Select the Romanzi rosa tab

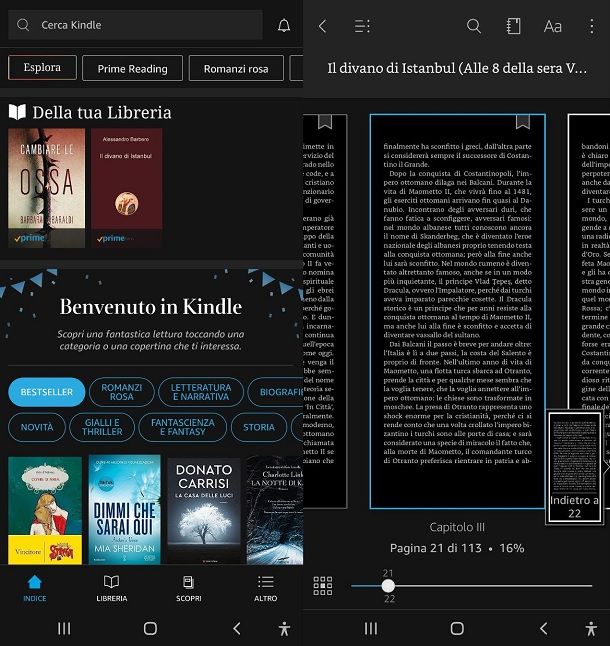point(236,68)
